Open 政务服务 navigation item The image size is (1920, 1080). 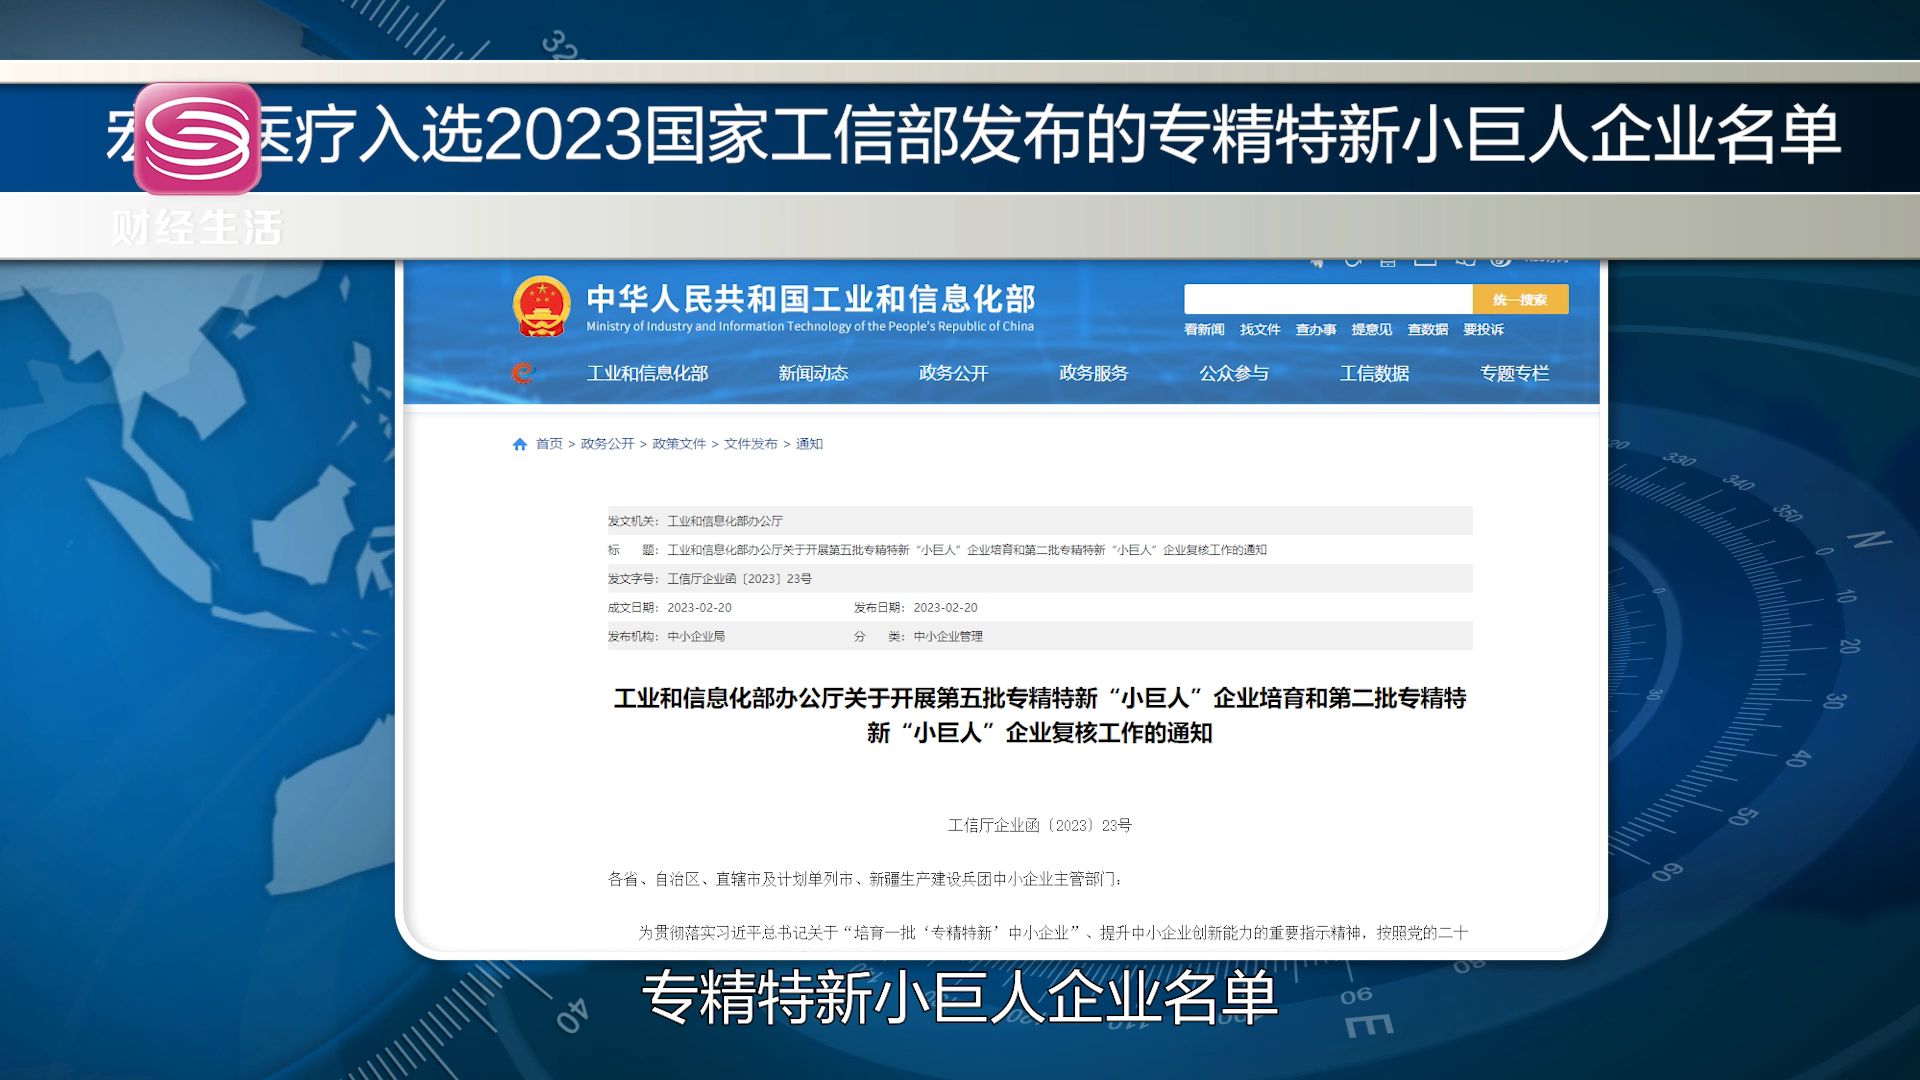[1093, 373]
